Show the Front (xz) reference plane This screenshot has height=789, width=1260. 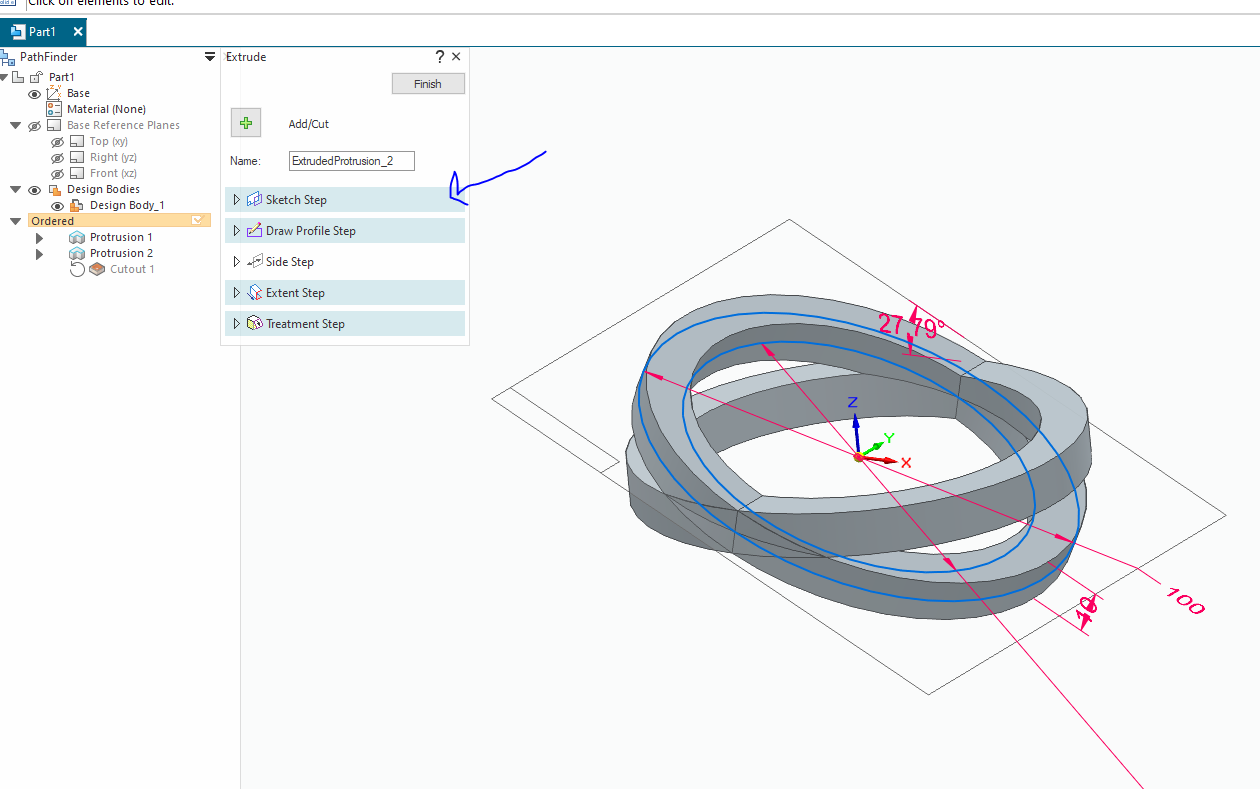click(57, 173)
